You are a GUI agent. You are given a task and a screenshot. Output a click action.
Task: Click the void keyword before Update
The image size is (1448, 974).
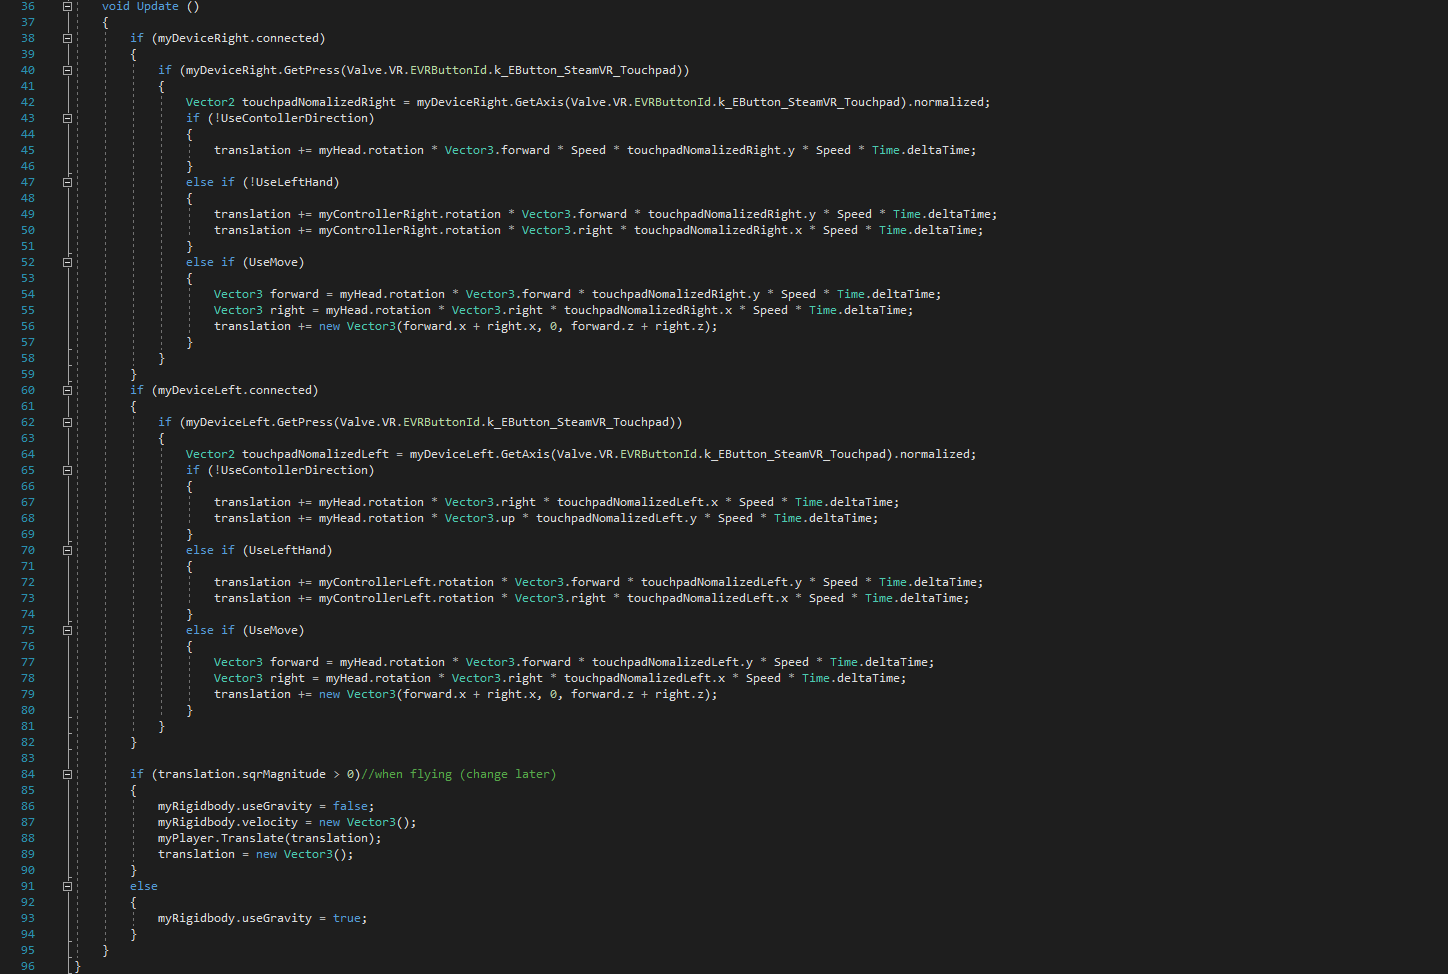(x=116, y=6)
